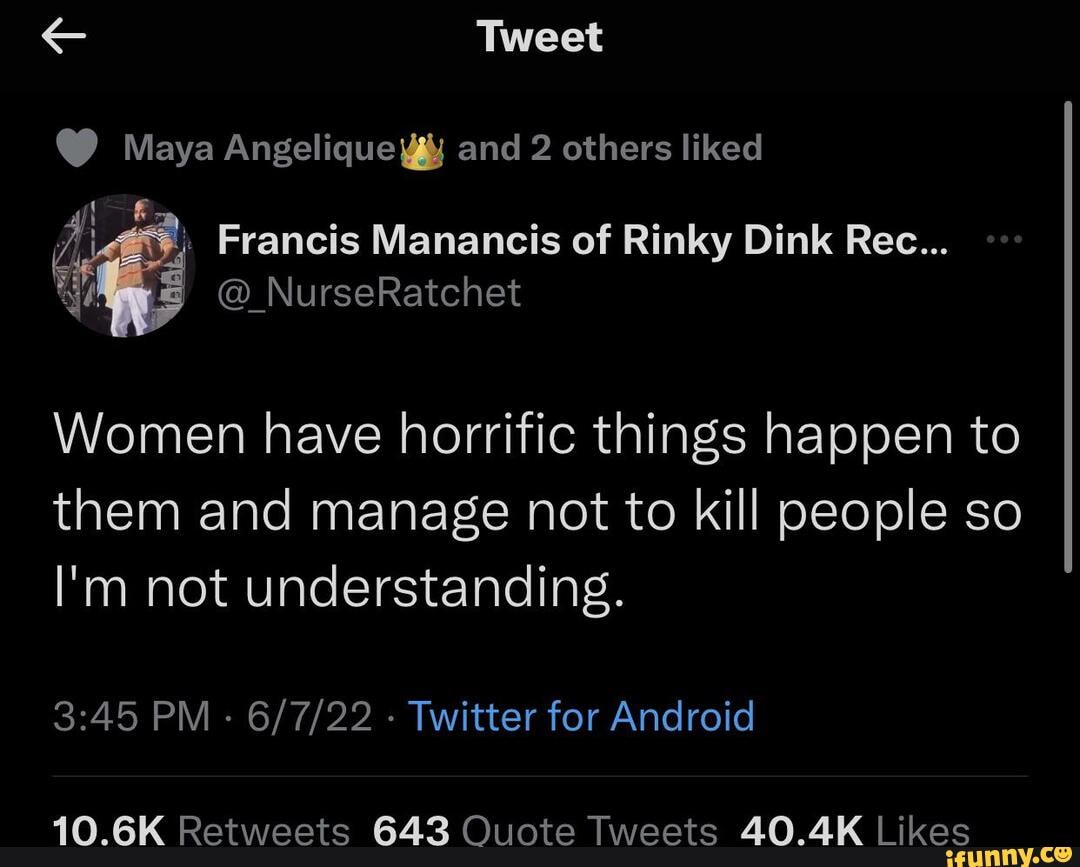The height and width of the screenshot is (867, 1080).
Task: Open Francis Manancis display name profile
Action: [x=584, y=240]
